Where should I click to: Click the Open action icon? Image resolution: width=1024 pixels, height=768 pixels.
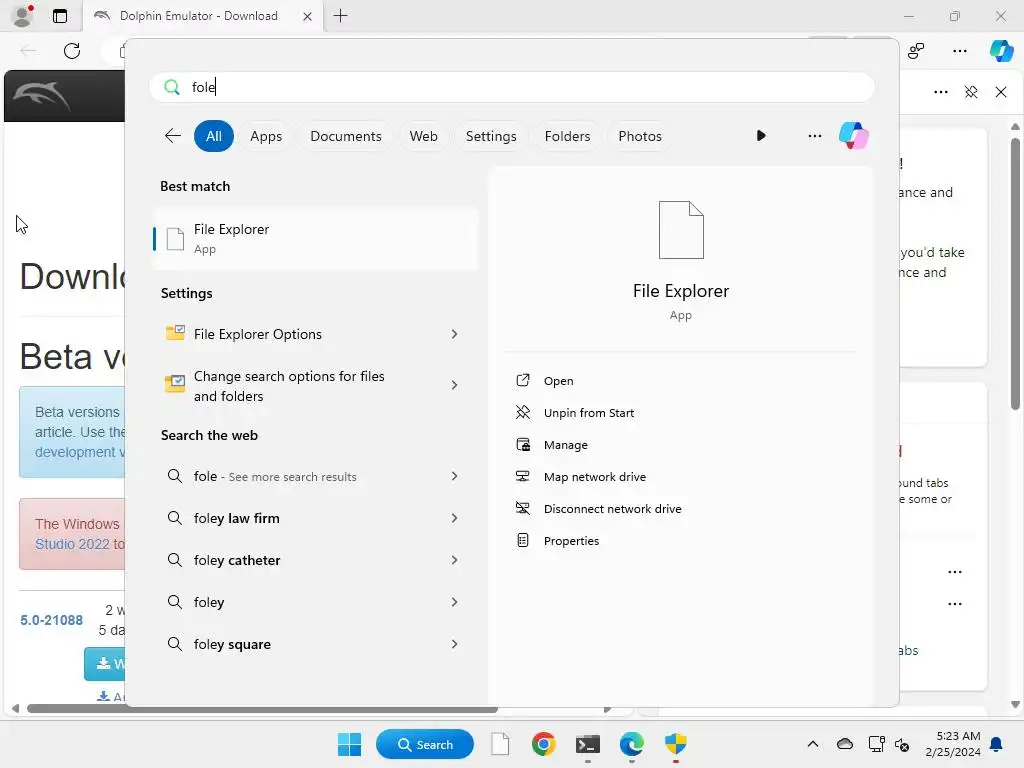pos(523,380)
